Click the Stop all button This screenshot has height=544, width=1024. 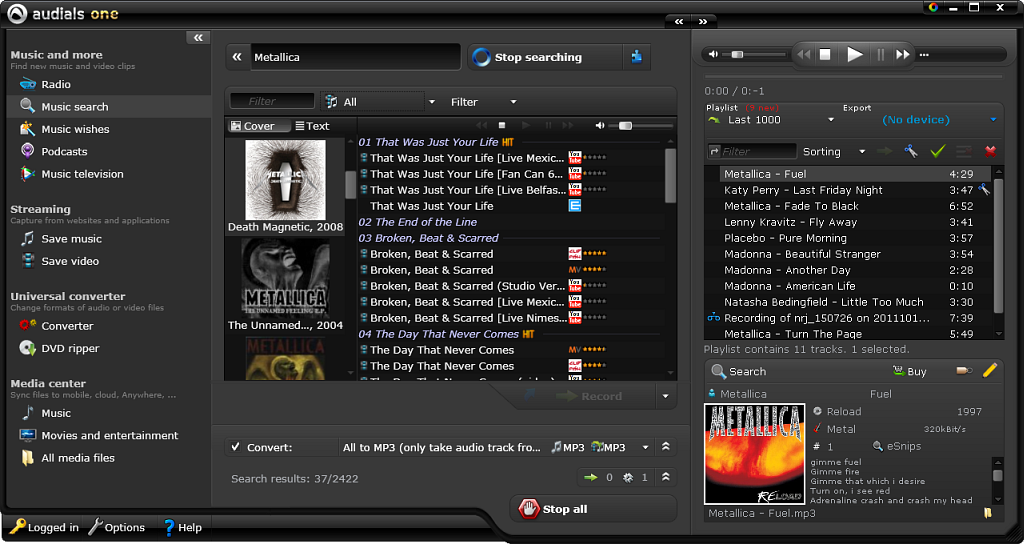593,509
